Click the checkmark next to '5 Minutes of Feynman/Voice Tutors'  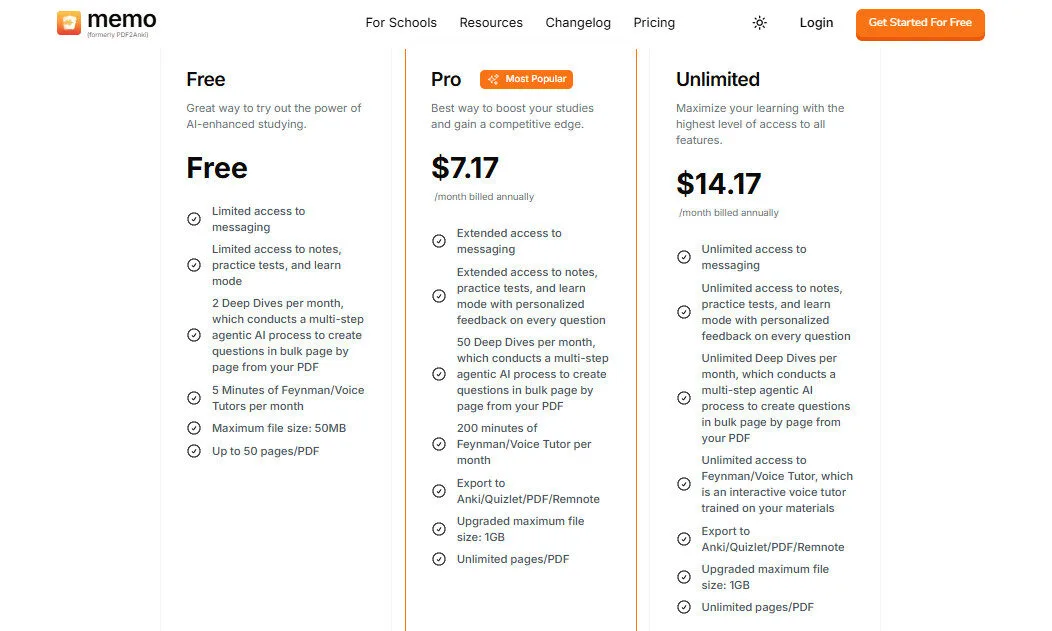coord(194,397)
